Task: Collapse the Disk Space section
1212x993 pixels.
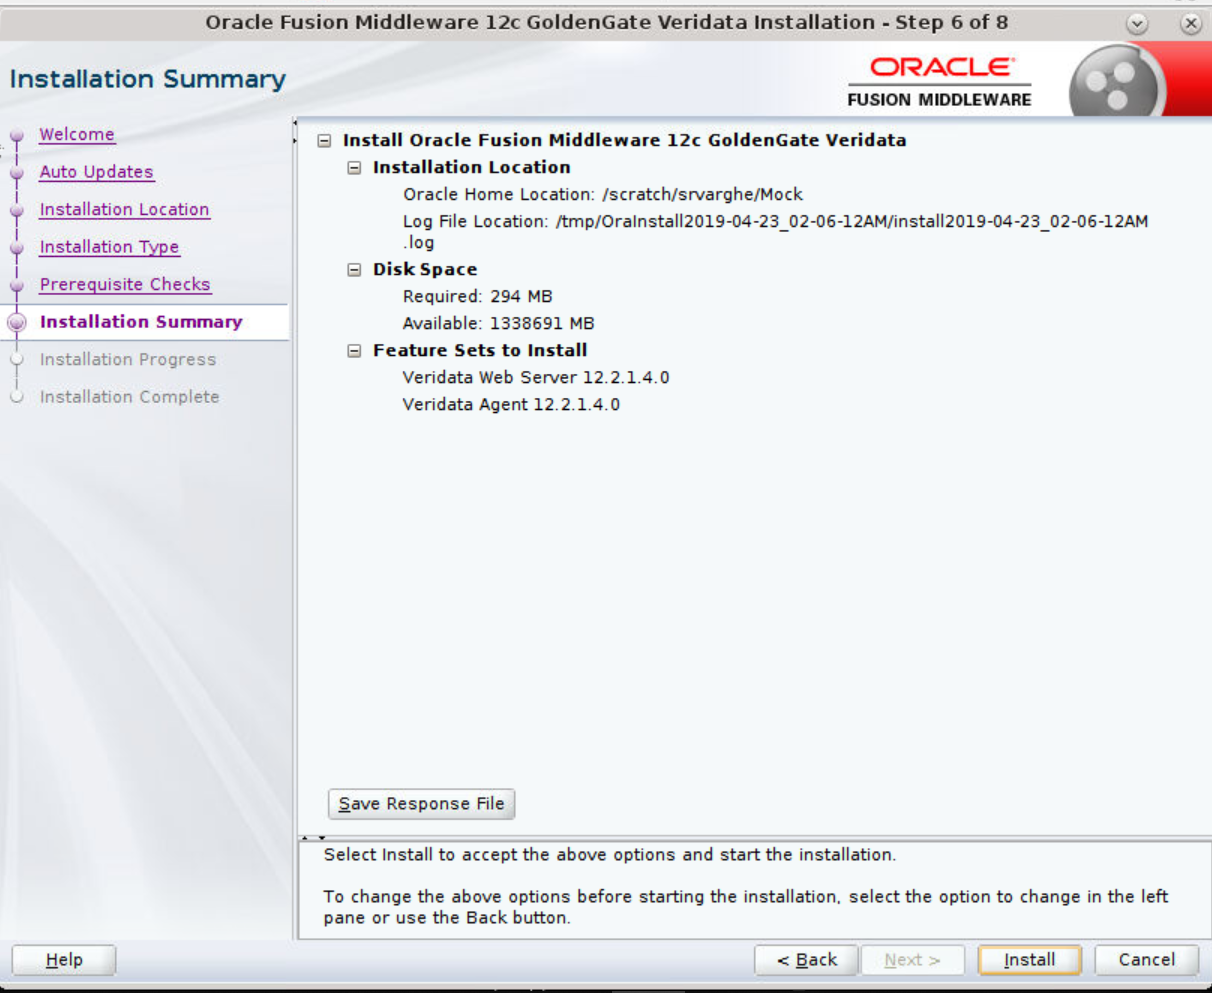Action: coord(354,270)
